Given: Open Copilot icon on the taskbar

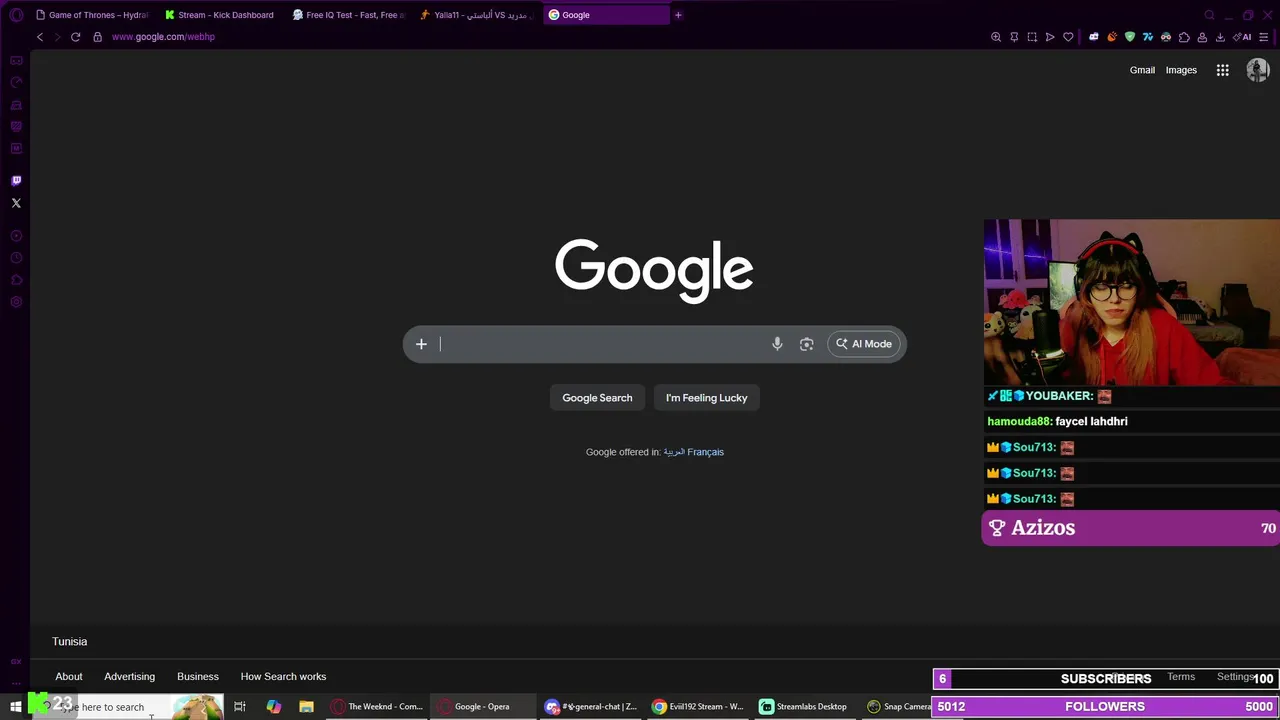Looking at the screenshot, I should click(273, 707).
